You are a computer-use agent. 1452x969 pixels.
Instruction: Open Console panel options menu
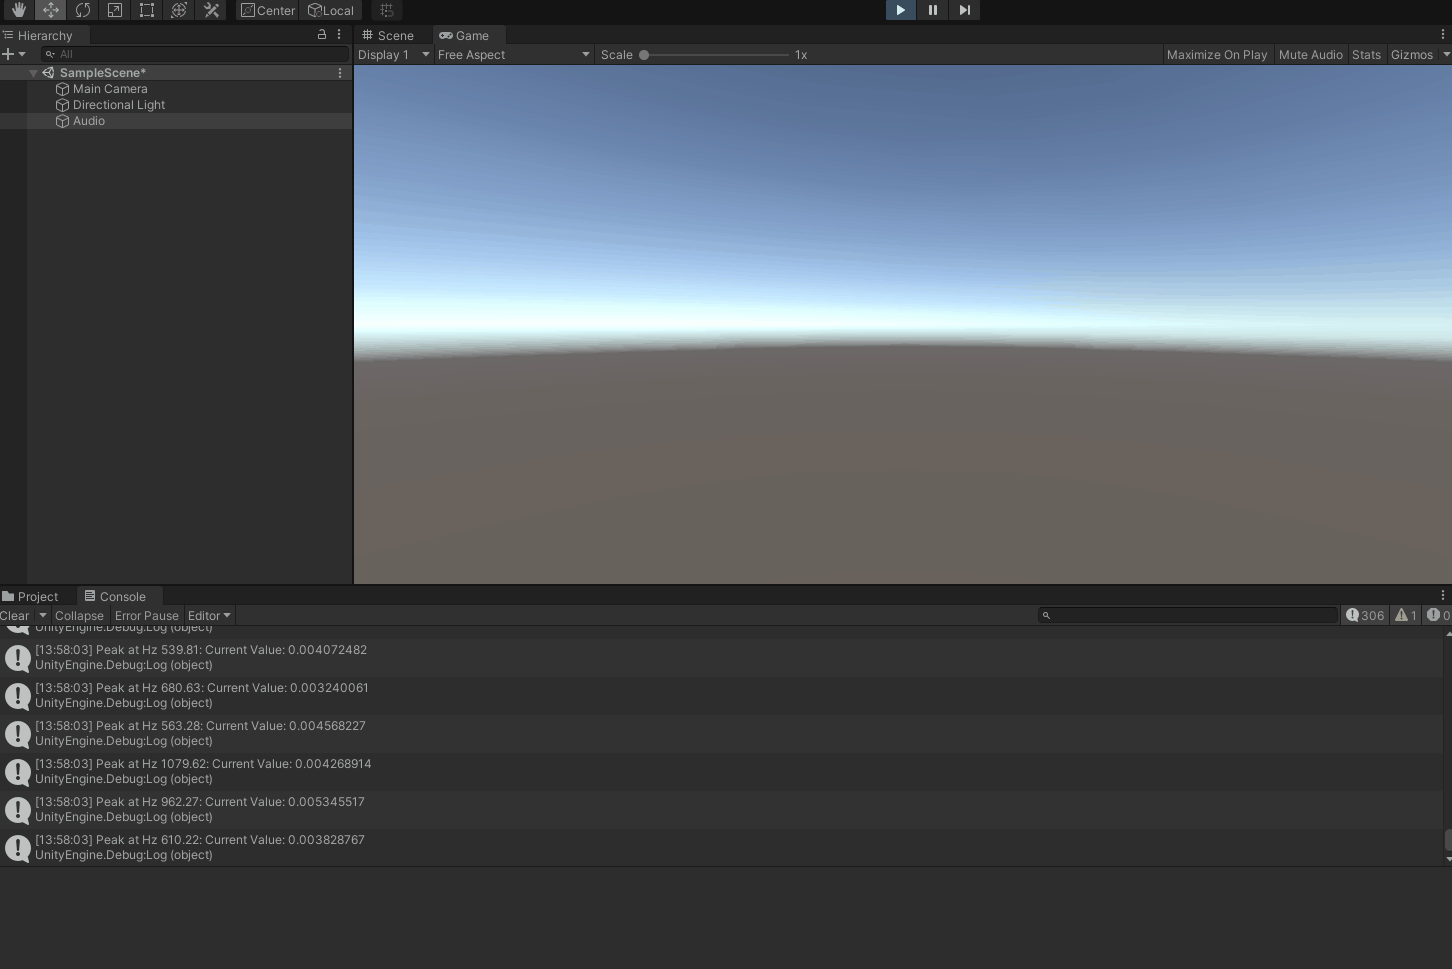click(1443, 595)
